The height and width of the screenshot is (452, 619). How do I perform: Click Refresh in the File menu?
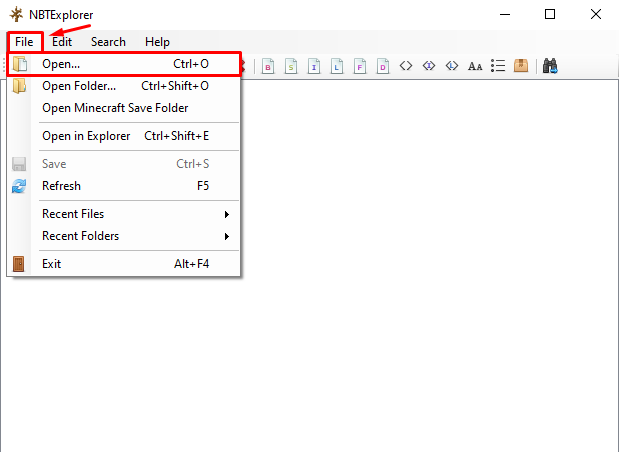tap(62, 186)
